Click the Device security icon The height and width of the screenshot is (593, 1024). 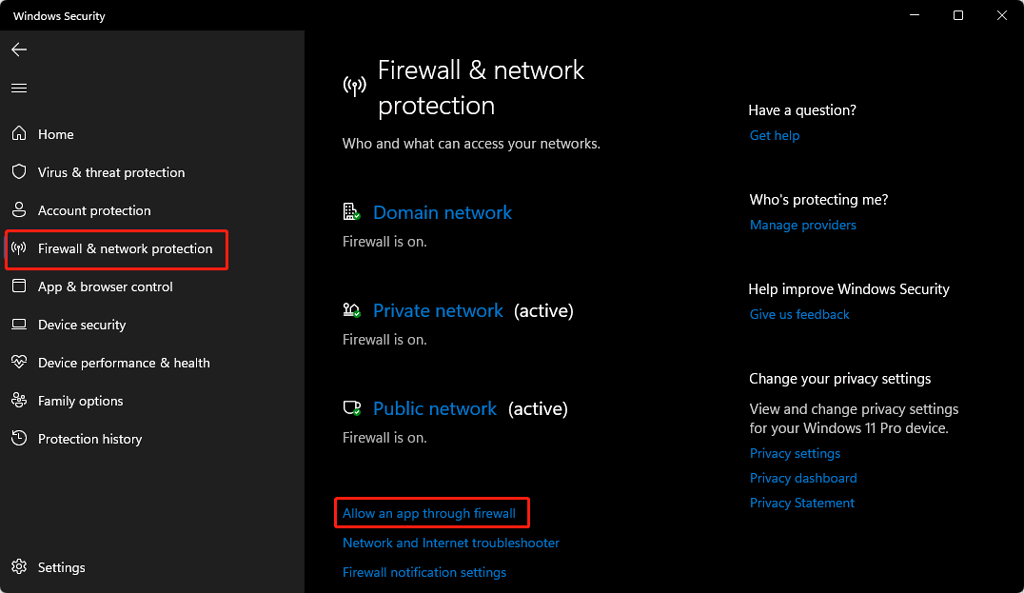[x=19, y=325]
